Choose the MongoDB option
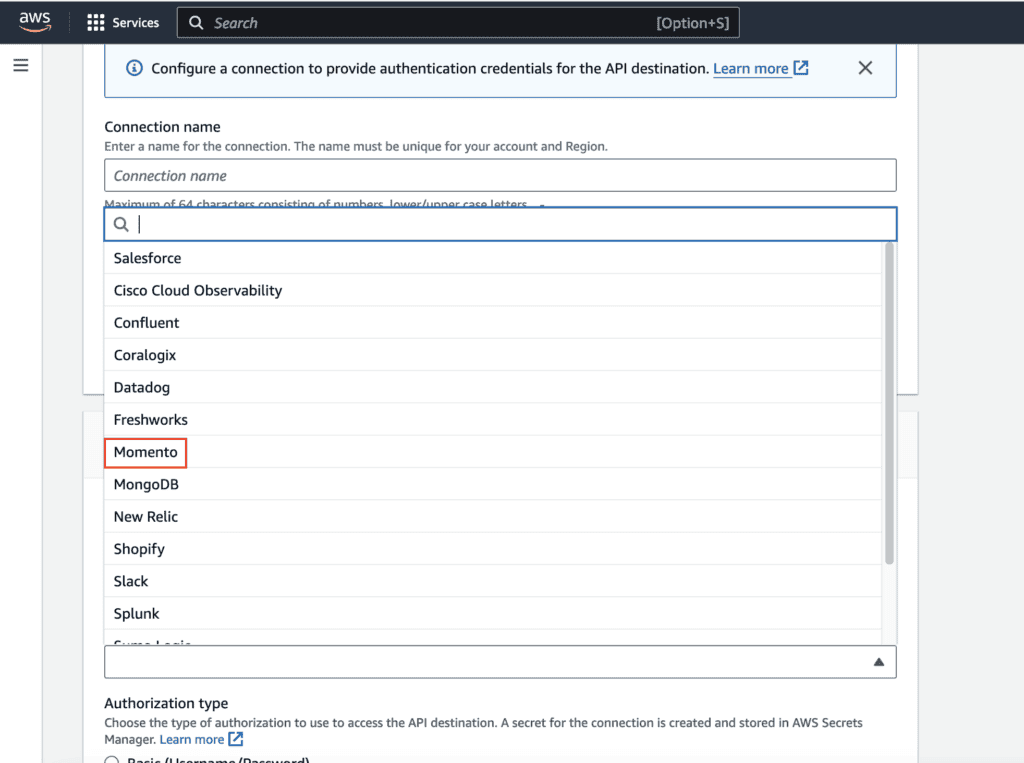The image size is (1024, 763). [492, 484]
